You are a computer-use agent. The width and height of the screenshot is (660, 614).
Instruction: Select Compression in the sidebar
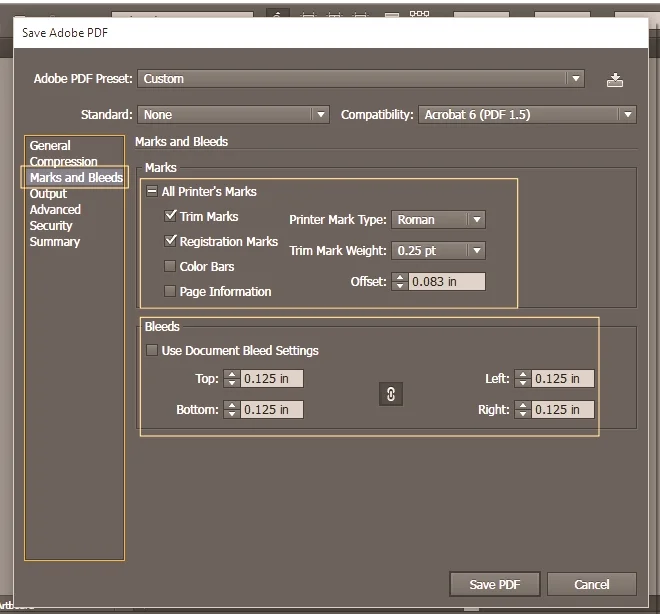63,162
